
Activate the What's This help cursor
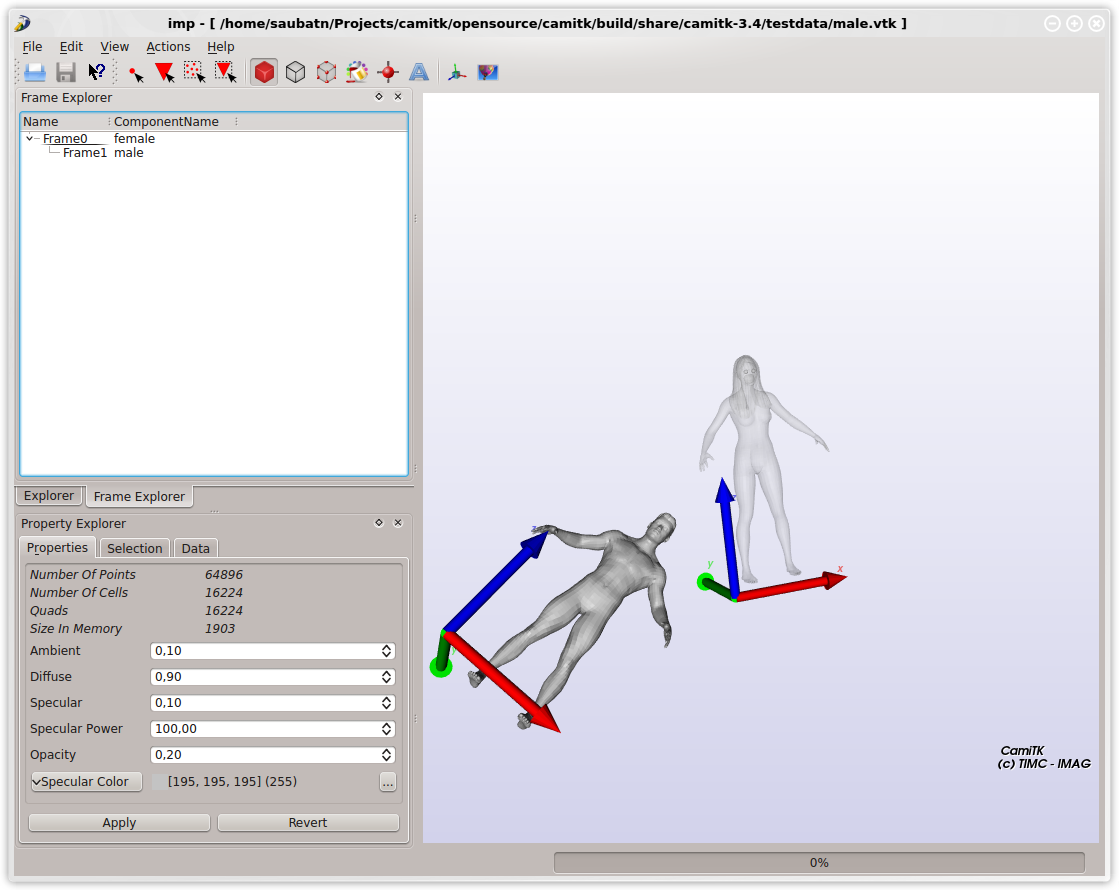(x=96, y=72)
